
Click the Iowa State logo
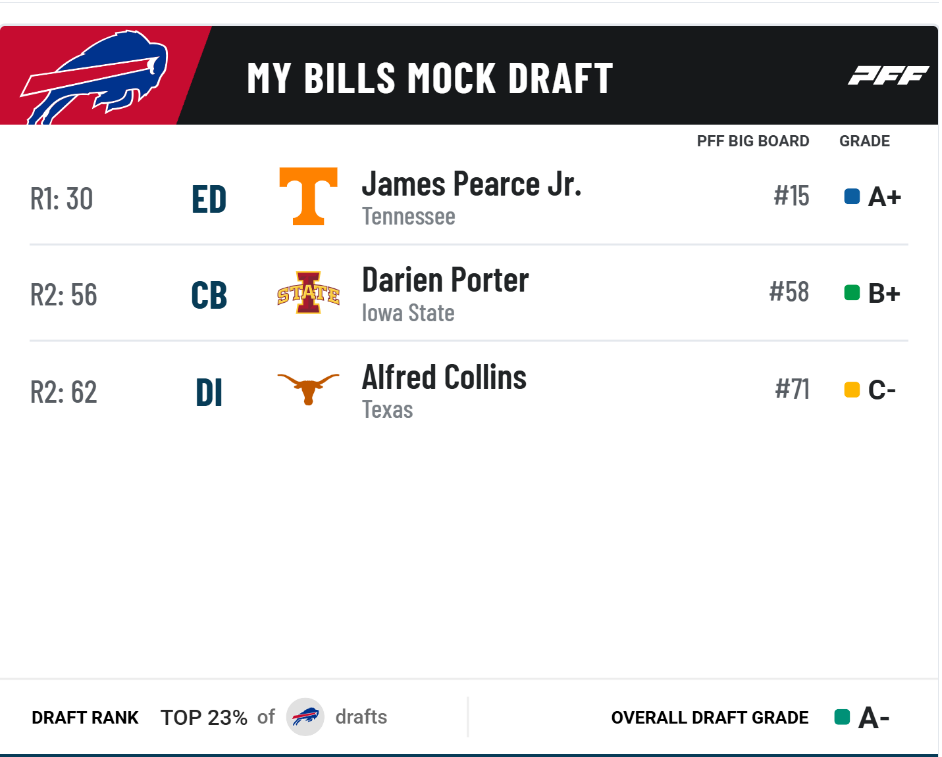click(308, 293)
